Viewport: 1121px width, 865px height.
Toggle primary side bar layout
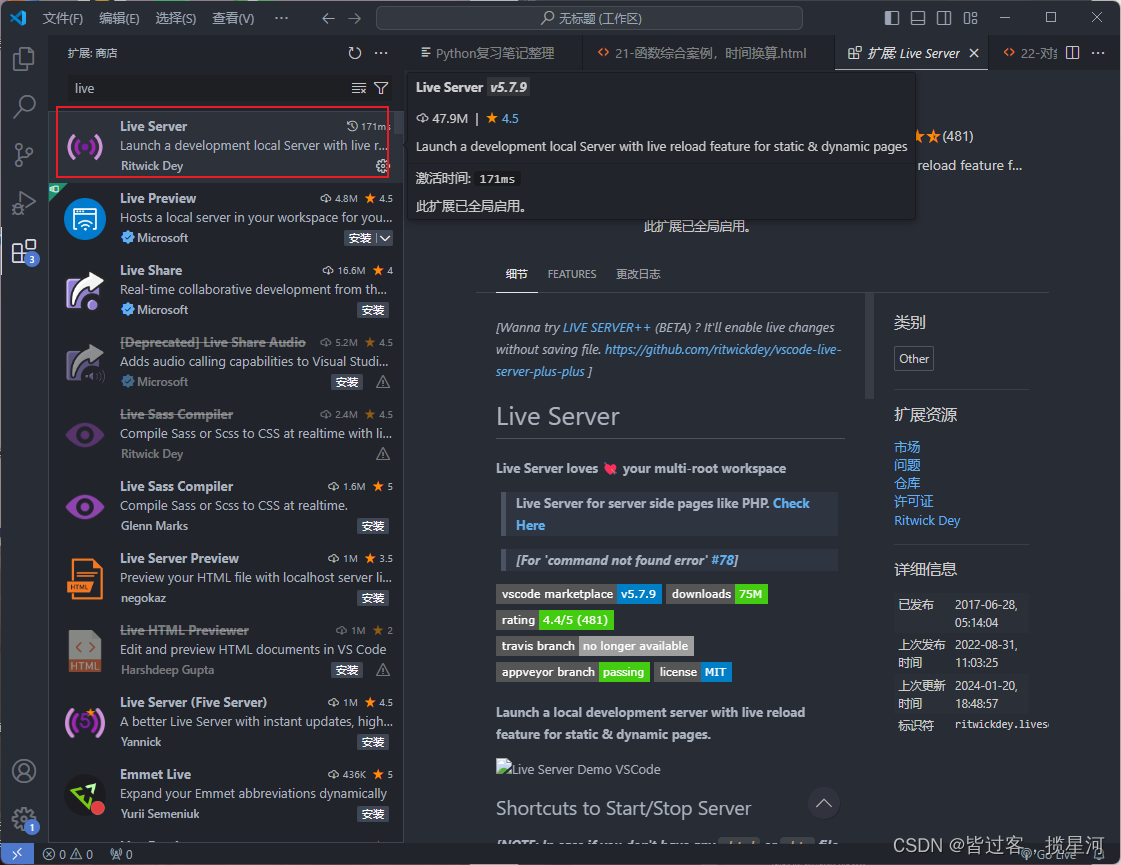point(892,18)
